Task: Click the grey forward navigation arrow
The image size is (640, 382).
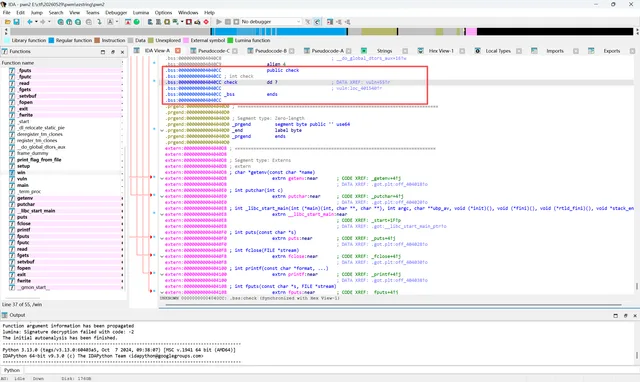Action: click(x=43, y=22)
